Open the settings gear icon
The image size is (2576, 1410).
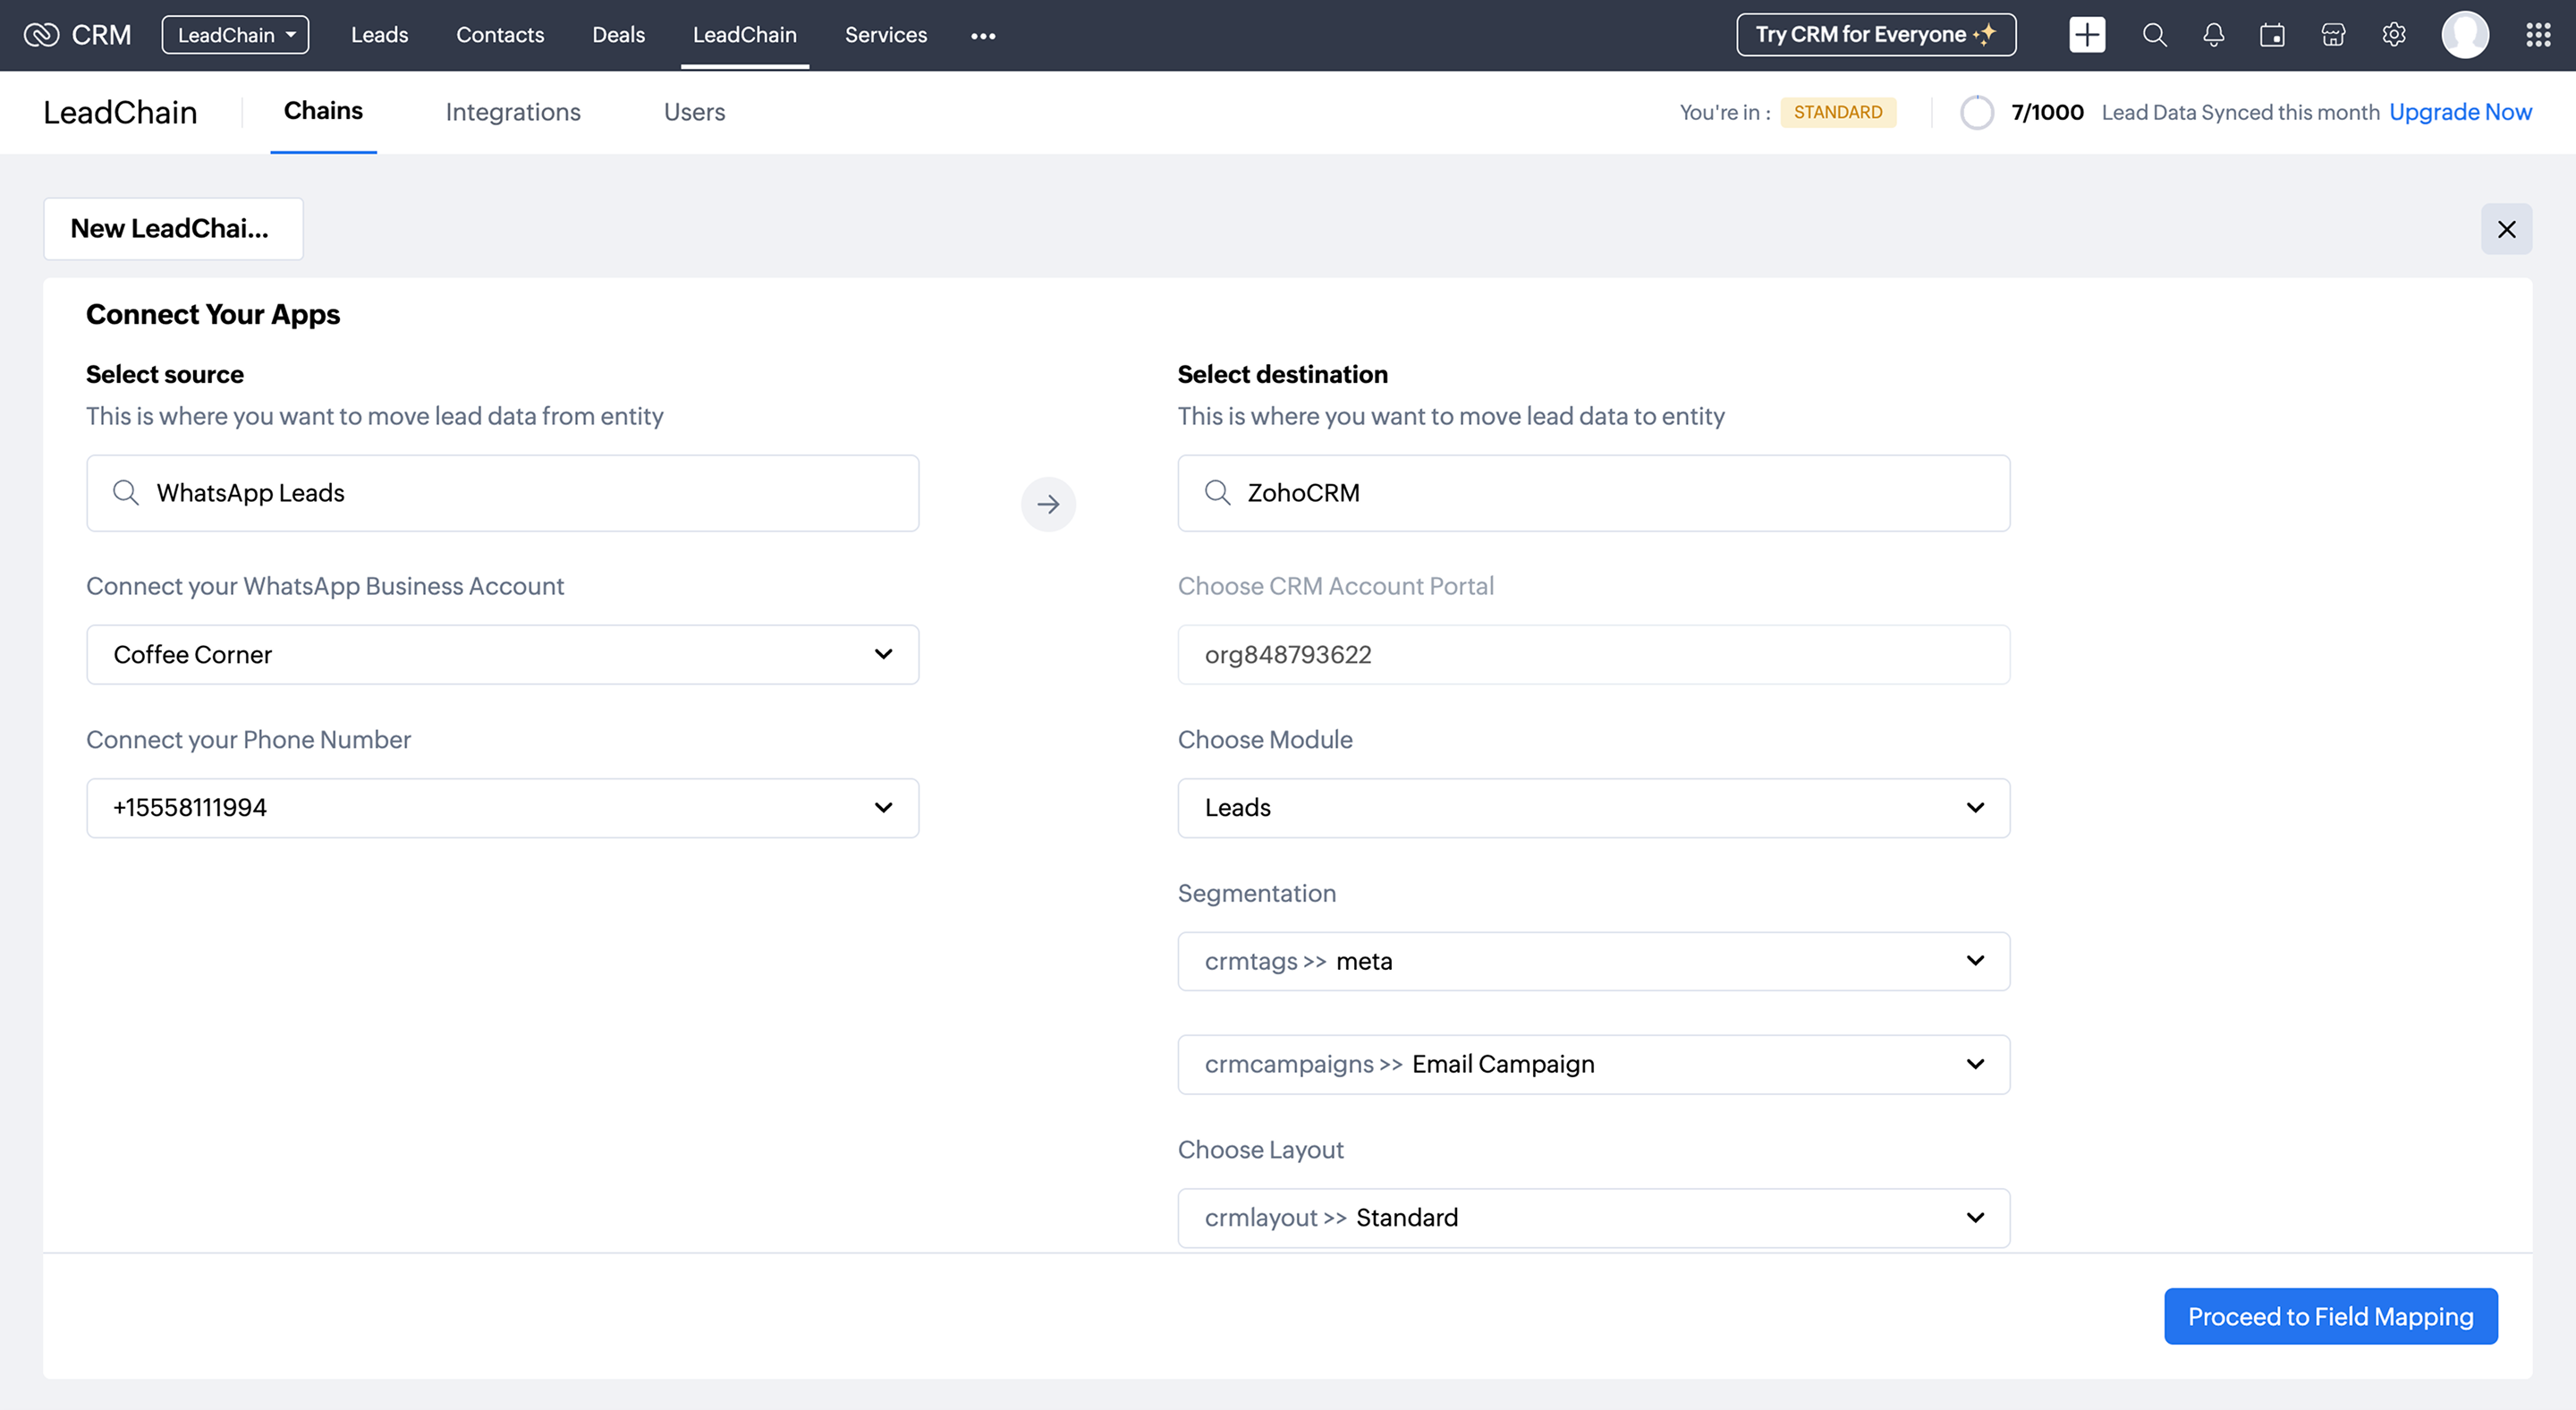coord(2393,35)
